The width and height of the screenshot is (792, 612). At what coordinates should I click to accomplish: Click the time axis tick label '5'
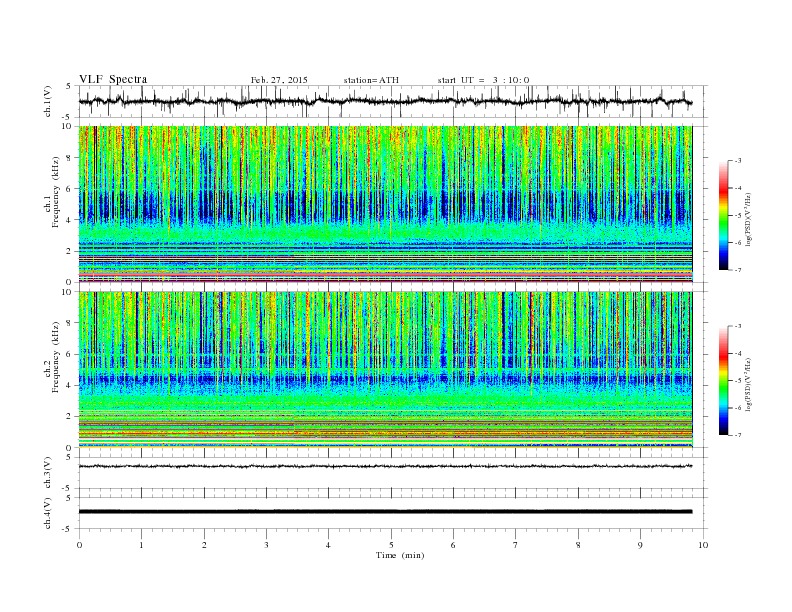click(x=391, y=545)
